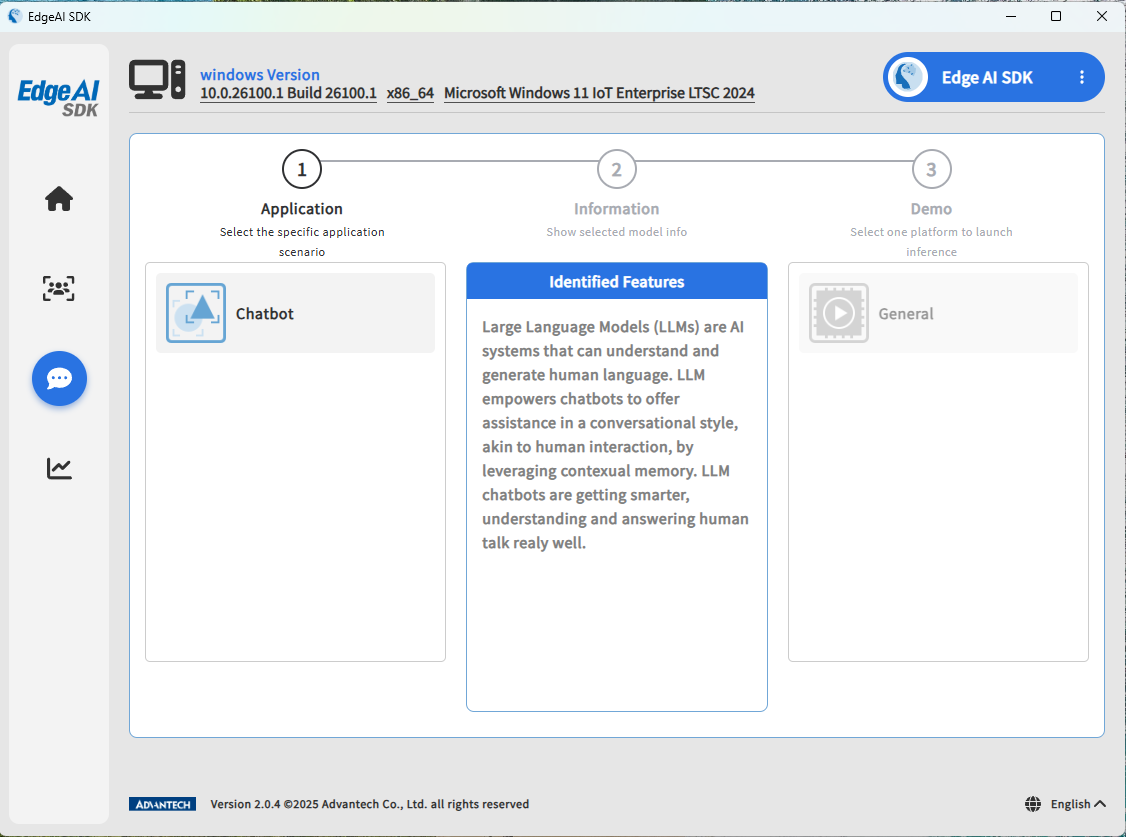
Task: Open the Home page in sidebar
Action: pos(59,199)
